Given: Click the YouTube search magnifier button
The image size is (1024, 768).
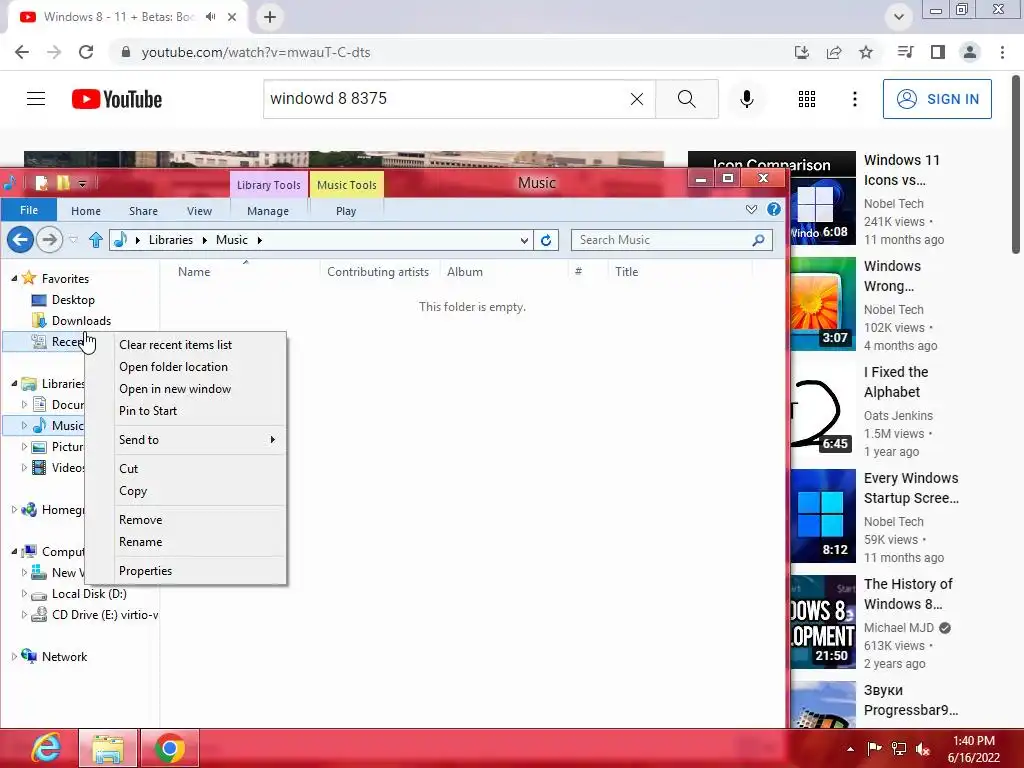Looking at the screenshot, I should (686, 99).
